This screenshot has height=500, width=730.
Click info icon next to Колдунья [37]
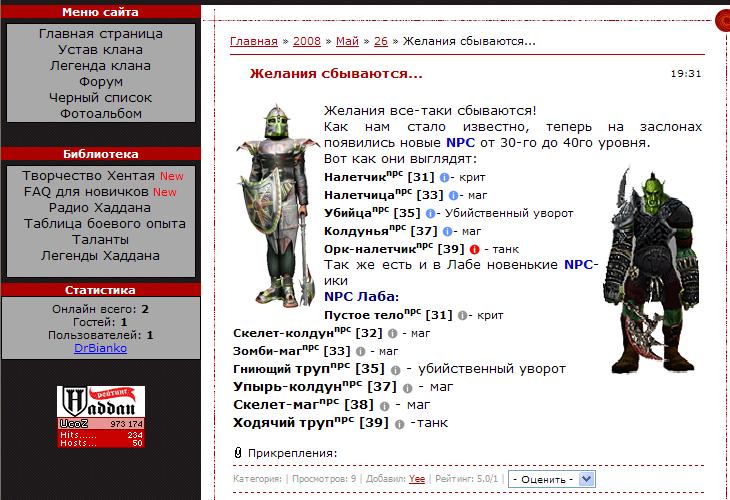point(447,231)
